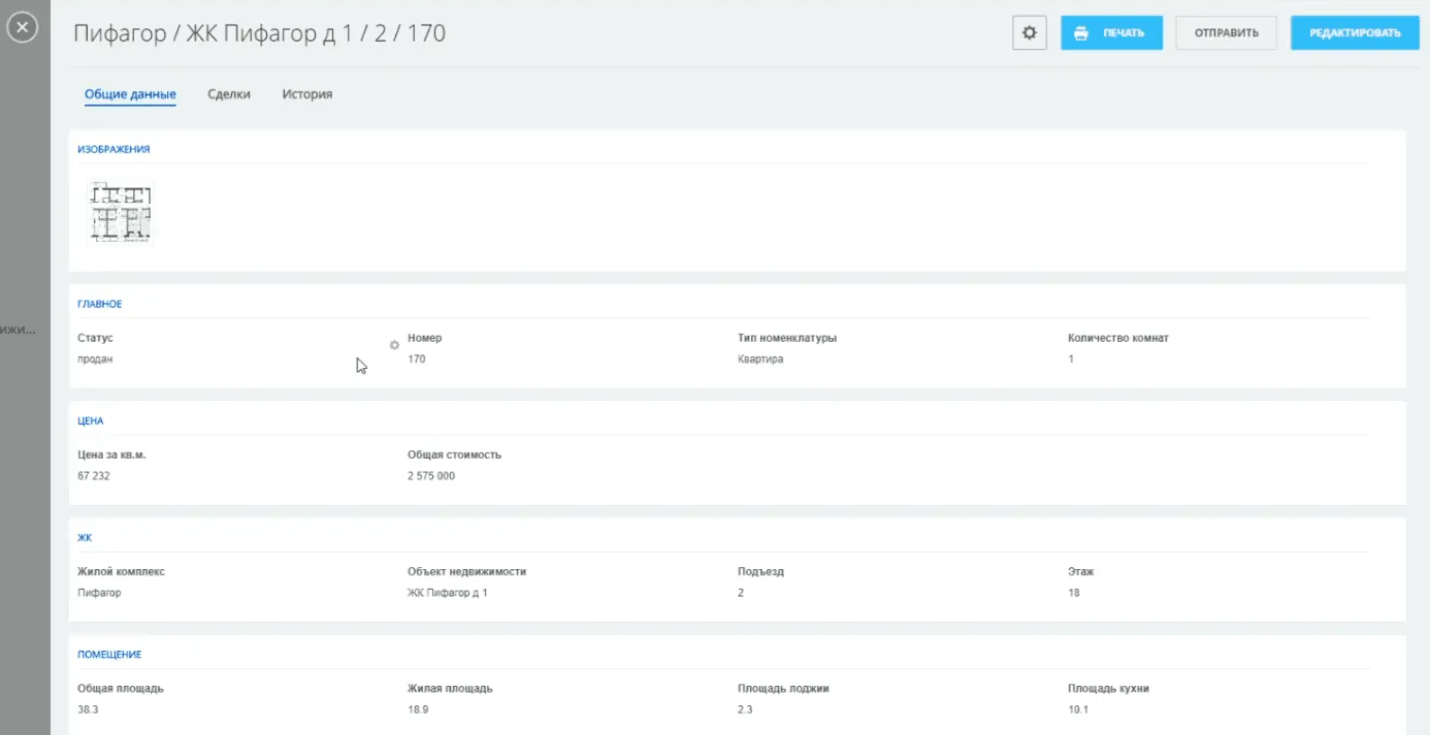The height and width of the screenshot is (735, 1430).
Task: Open the История tab
Action: pos(307,94)
